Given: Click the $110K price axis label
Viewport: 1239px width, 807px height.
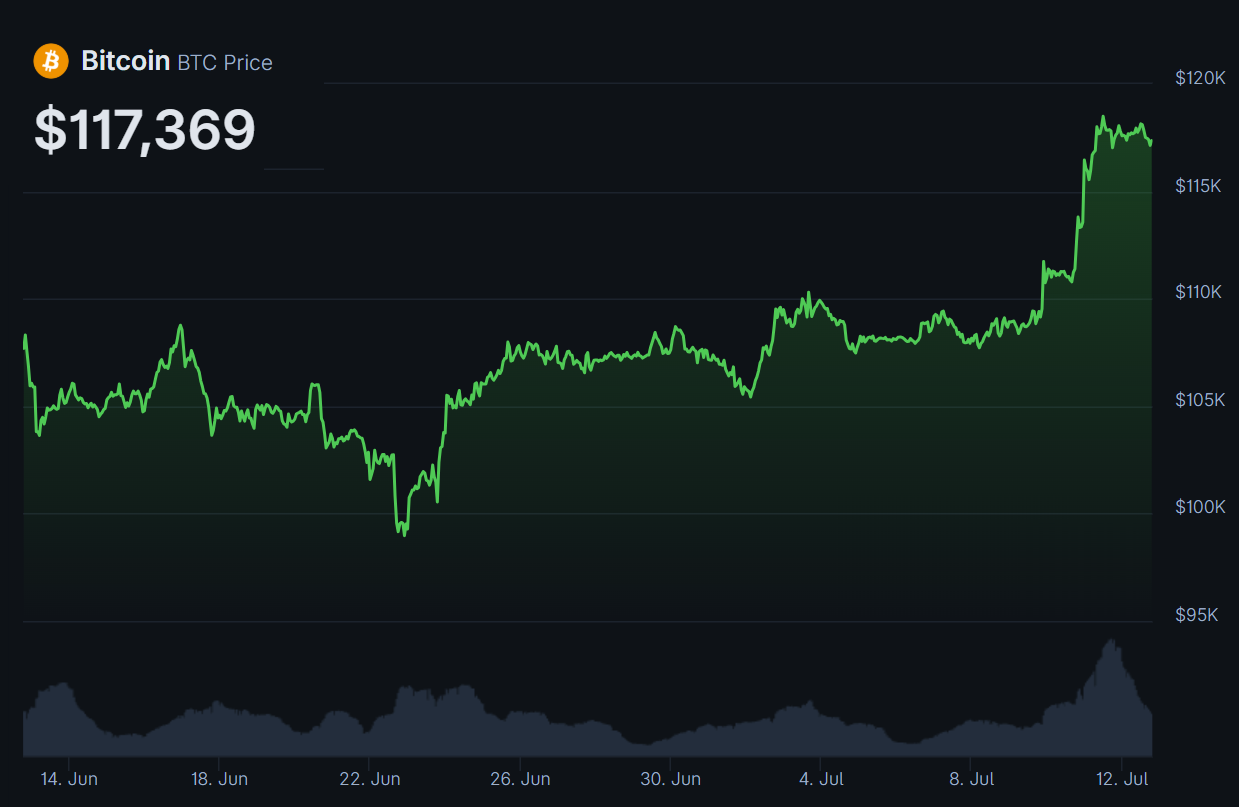Looking at the screenshot, I should [1200, 292].
